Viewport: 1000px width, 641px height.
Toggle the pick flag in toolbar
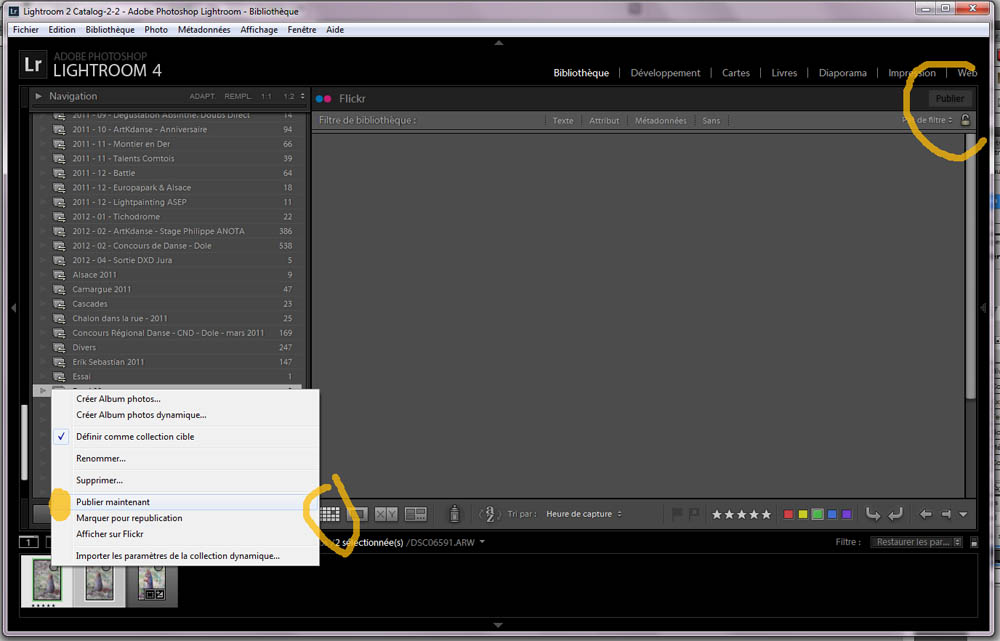(677, 513)
